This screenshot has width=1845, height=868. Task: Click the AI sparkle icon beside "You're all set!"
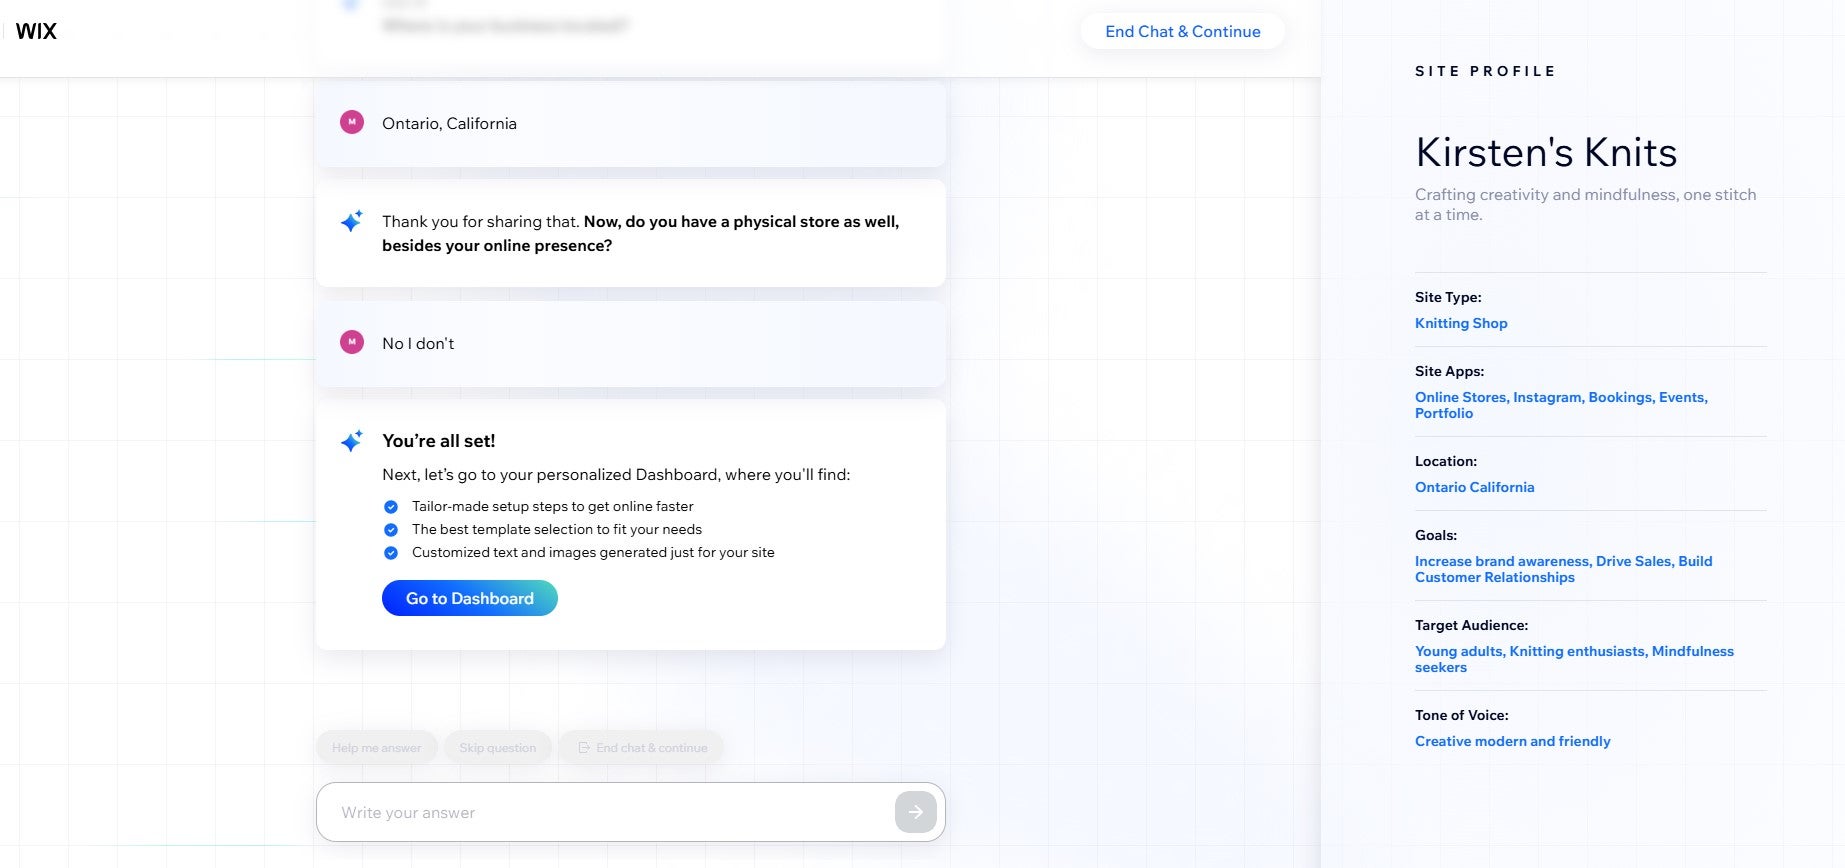click(351, 439)
